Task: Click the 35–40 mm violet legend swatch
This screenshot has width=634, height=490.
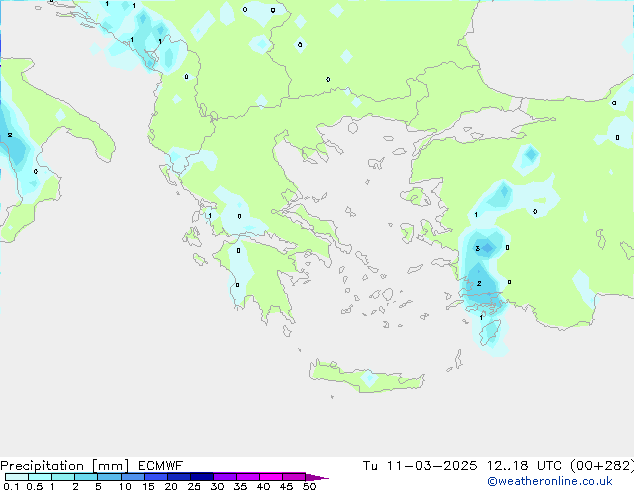Action: [x=248, y=477]
